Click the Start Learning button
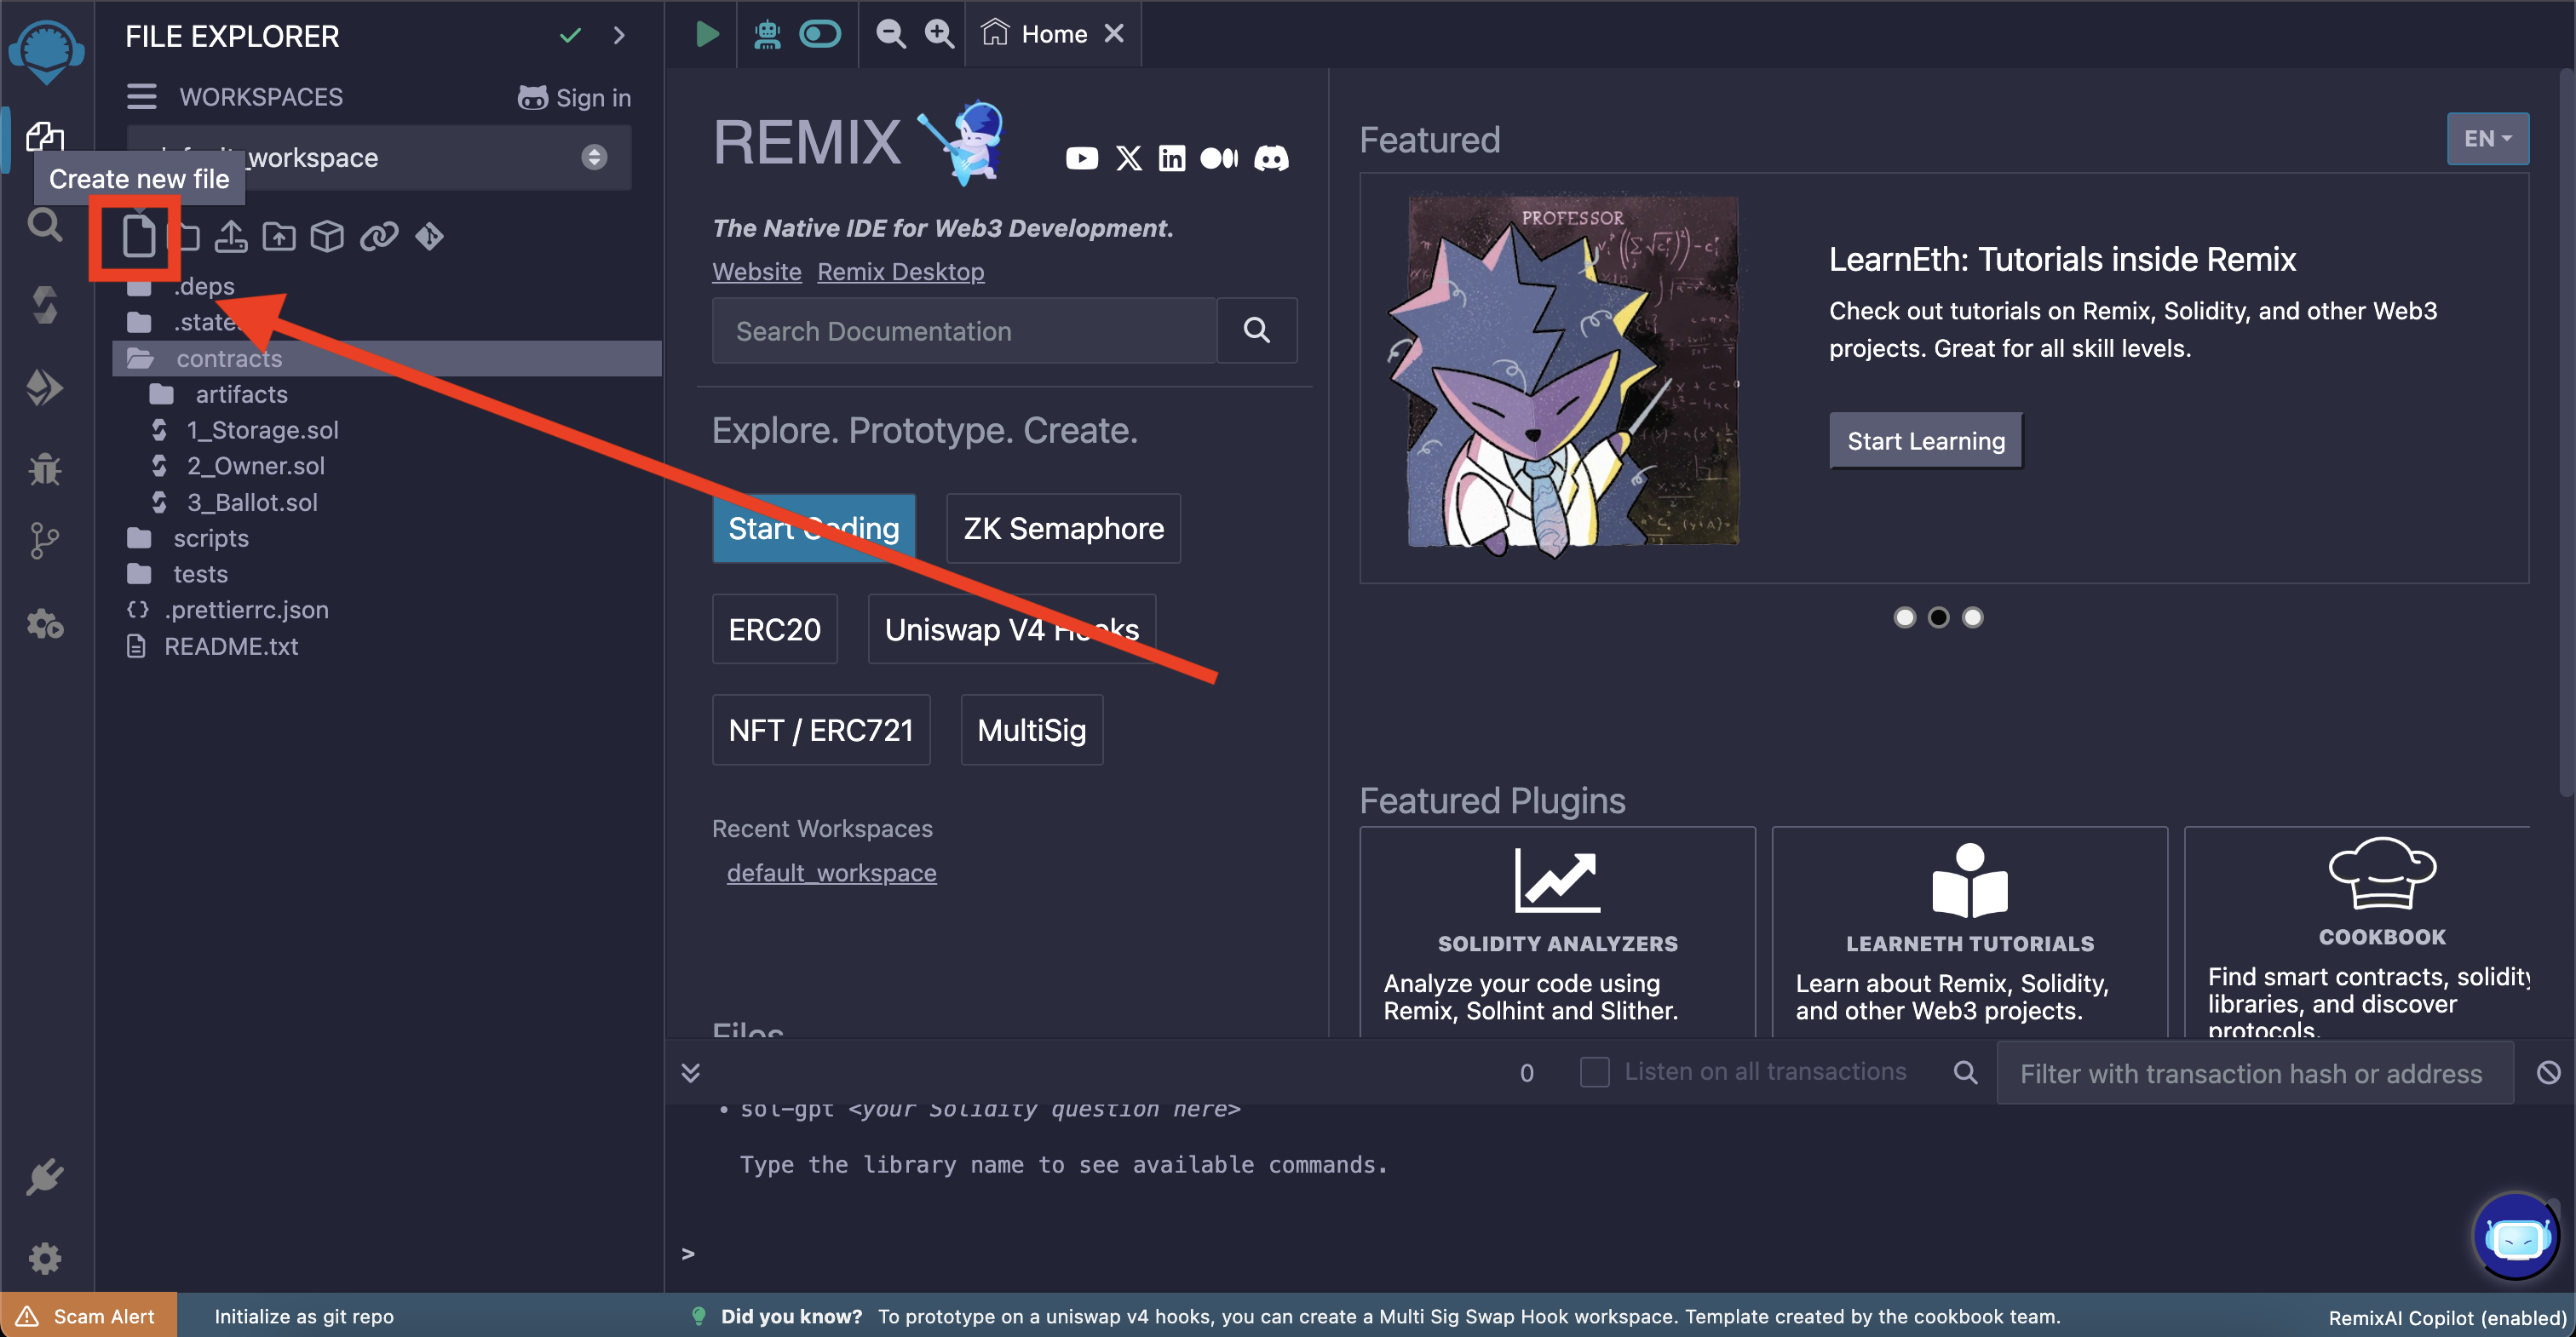Viewport: 2576px width, 1337px height. pos(1925,440)
